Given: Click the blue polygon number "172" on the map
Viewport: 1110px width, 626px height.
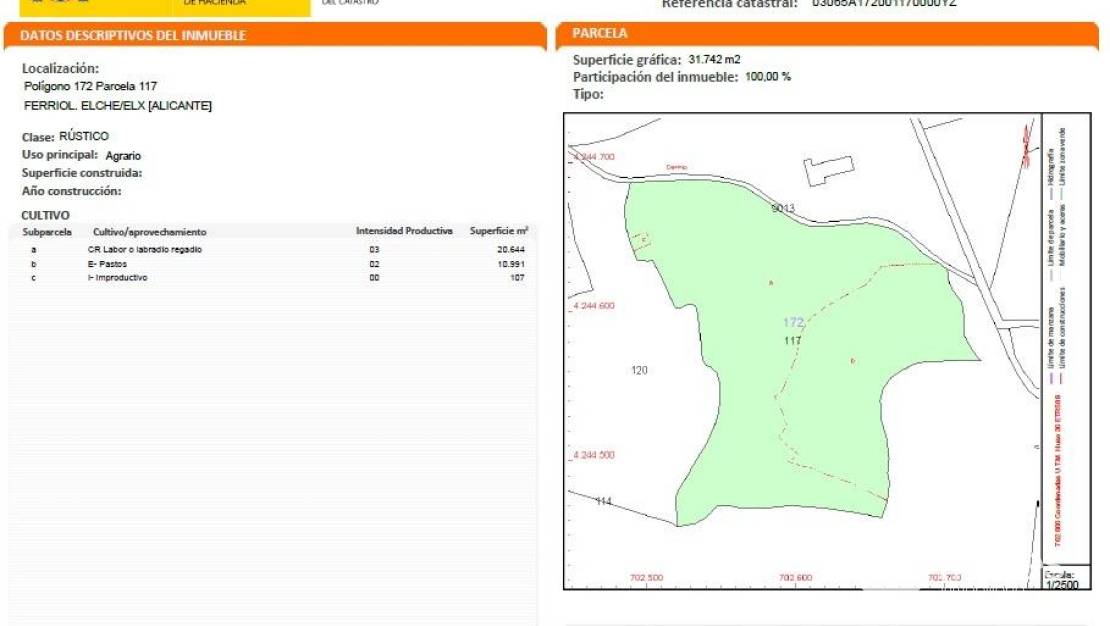Looking at the screenshot, I should coord(793,323).
